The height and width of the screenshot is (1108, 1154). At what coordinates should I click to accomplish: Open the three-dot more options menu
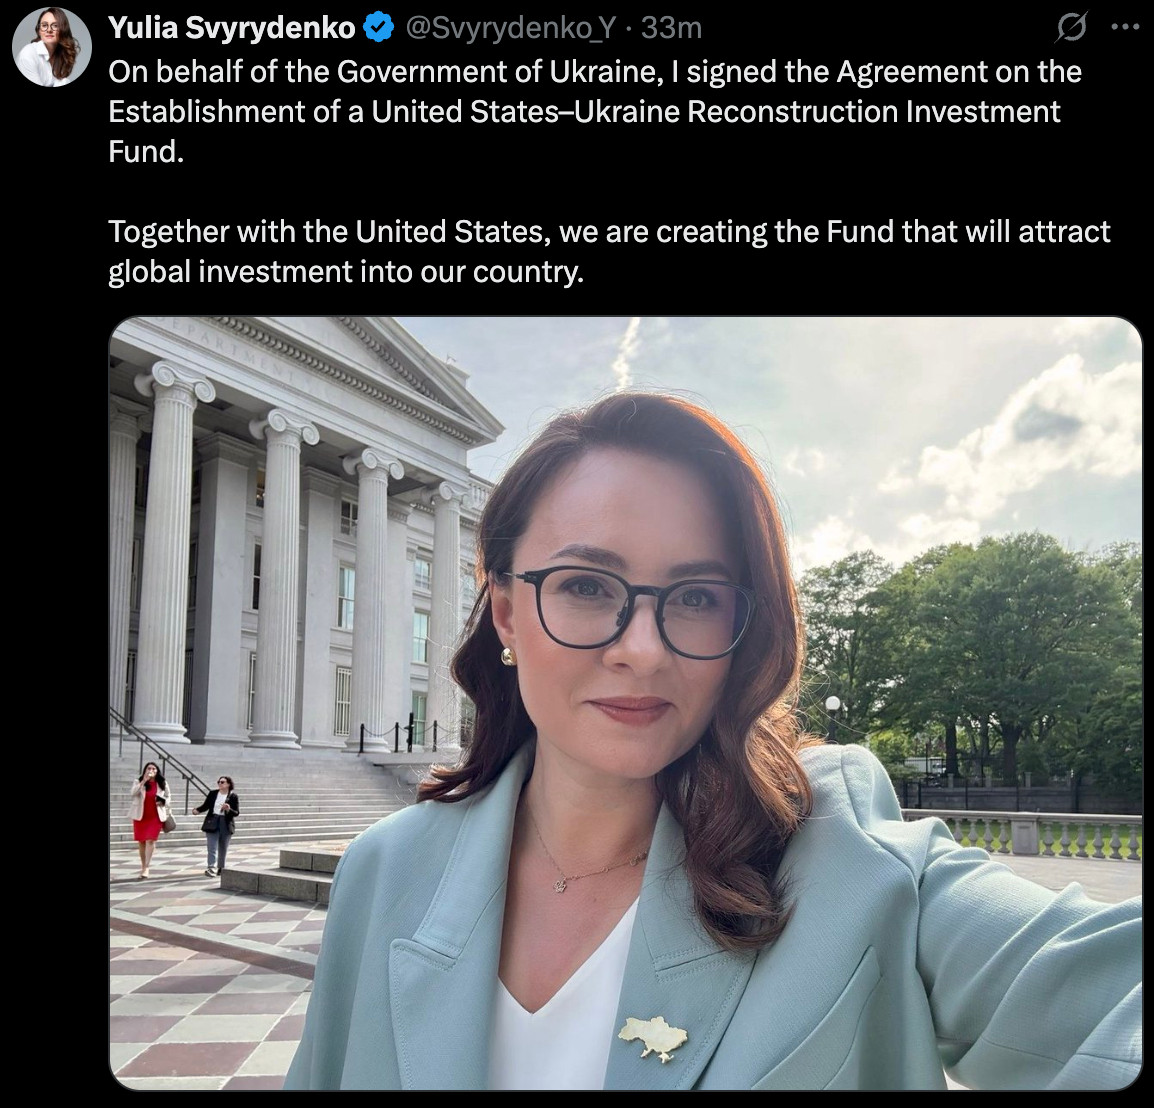click(x=1125, y=27)
